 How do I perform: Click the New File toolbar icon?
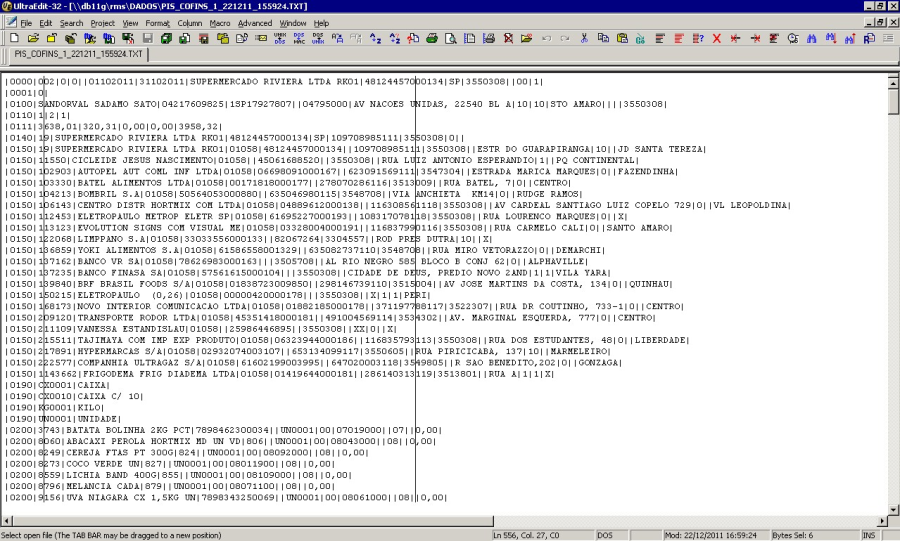tap(14, 38)
